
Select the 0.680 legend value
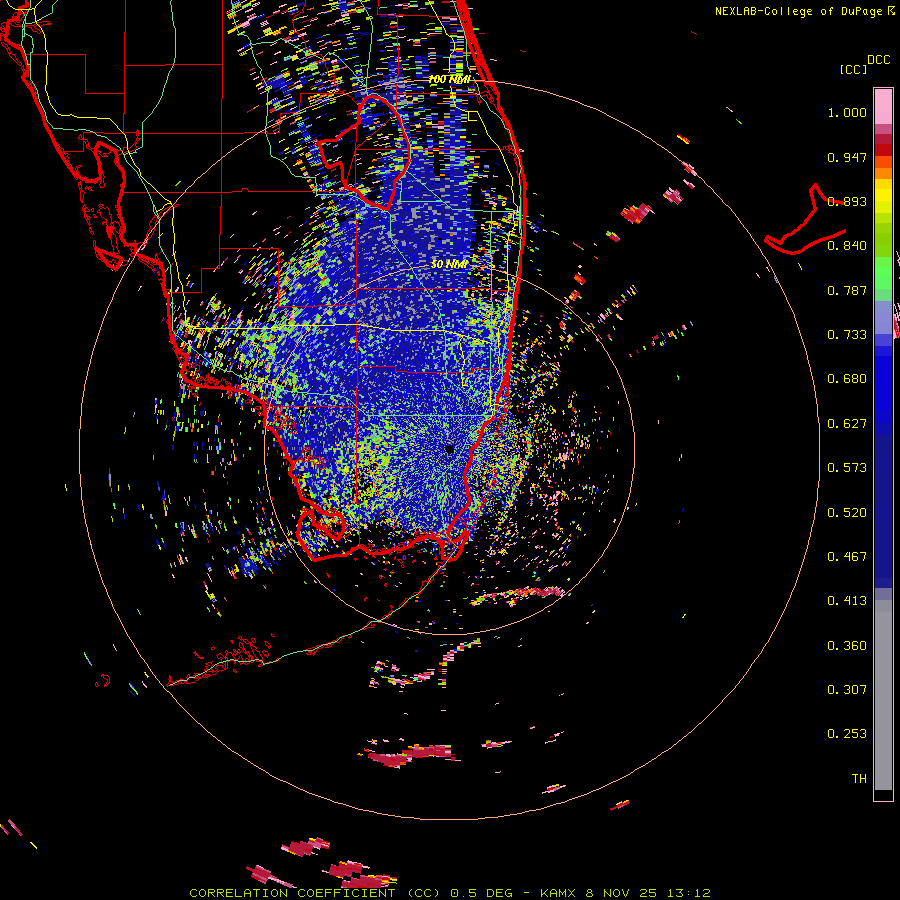[847, 379]
